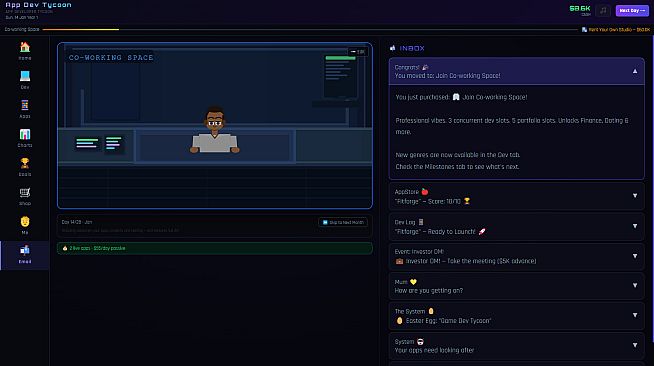Click the Co-working Space progress label

point(22,30)
